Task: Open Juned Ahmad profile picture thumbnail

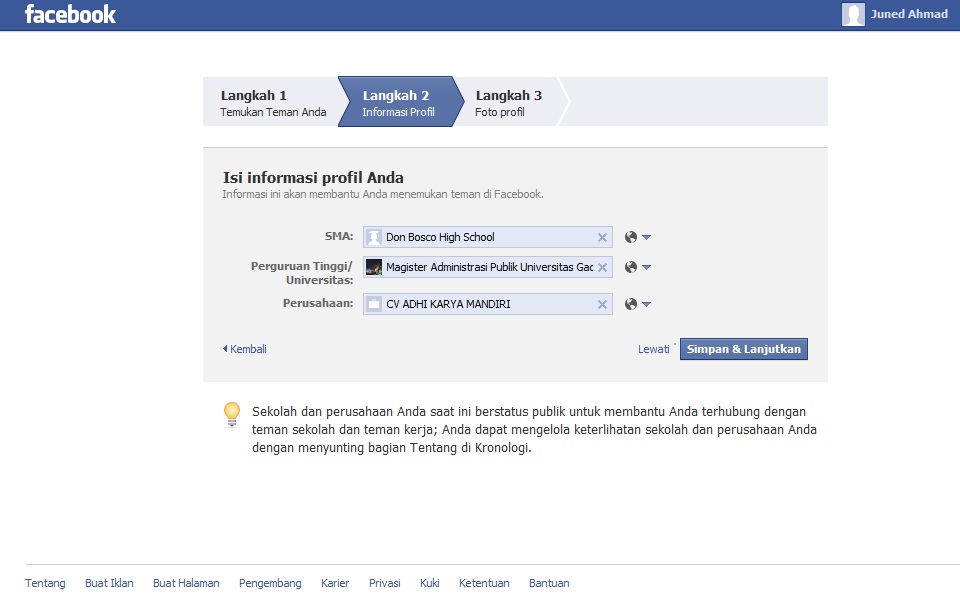Action: [x=853, y=14]
